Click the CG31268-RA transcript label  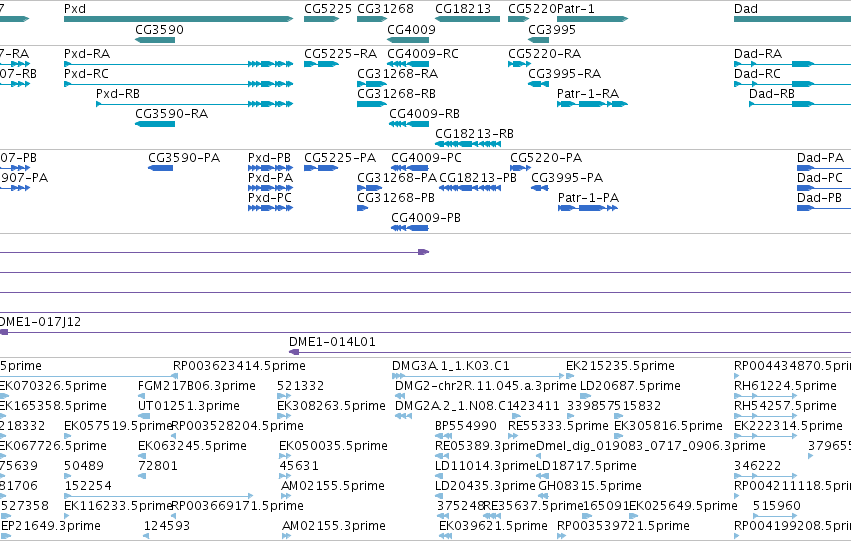click(x=398, y=74)
